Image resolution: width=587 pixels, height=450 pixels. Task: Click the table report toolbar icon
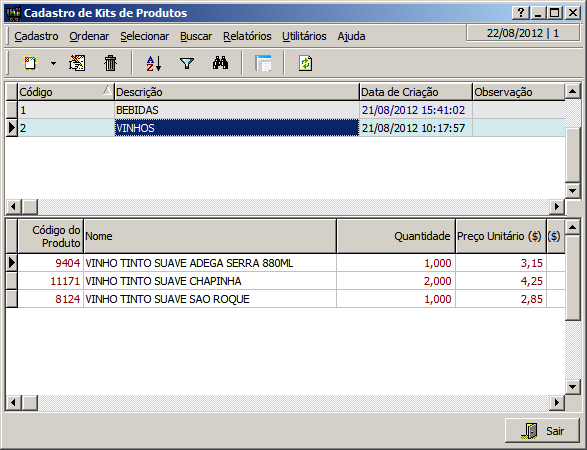tap(263, 63)
